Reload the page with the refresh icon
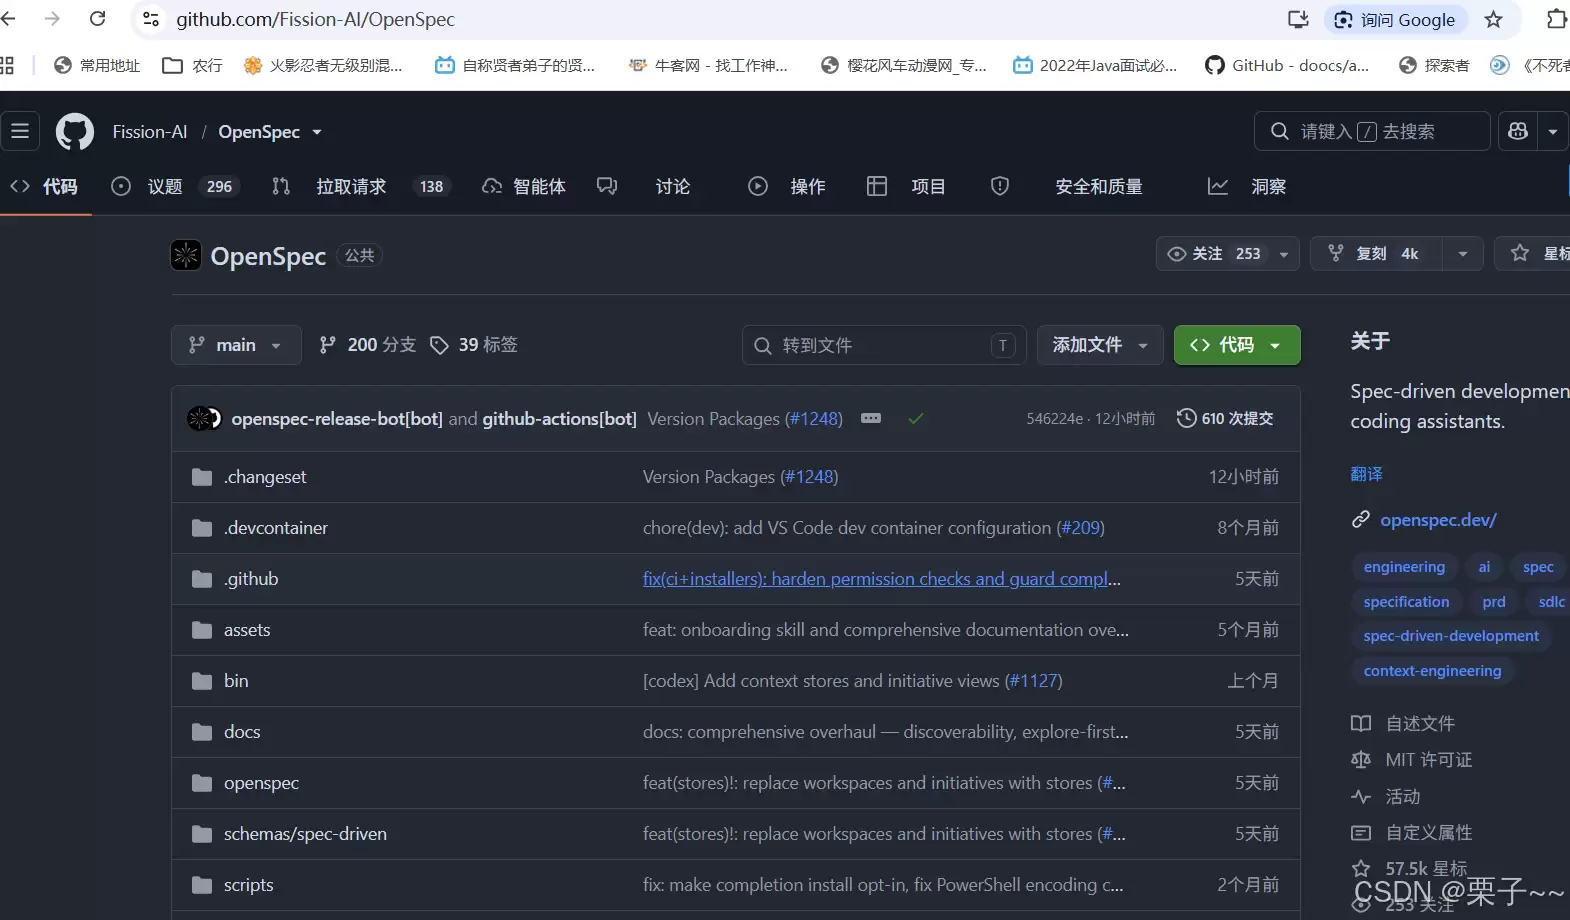 (x=98, y=19)
